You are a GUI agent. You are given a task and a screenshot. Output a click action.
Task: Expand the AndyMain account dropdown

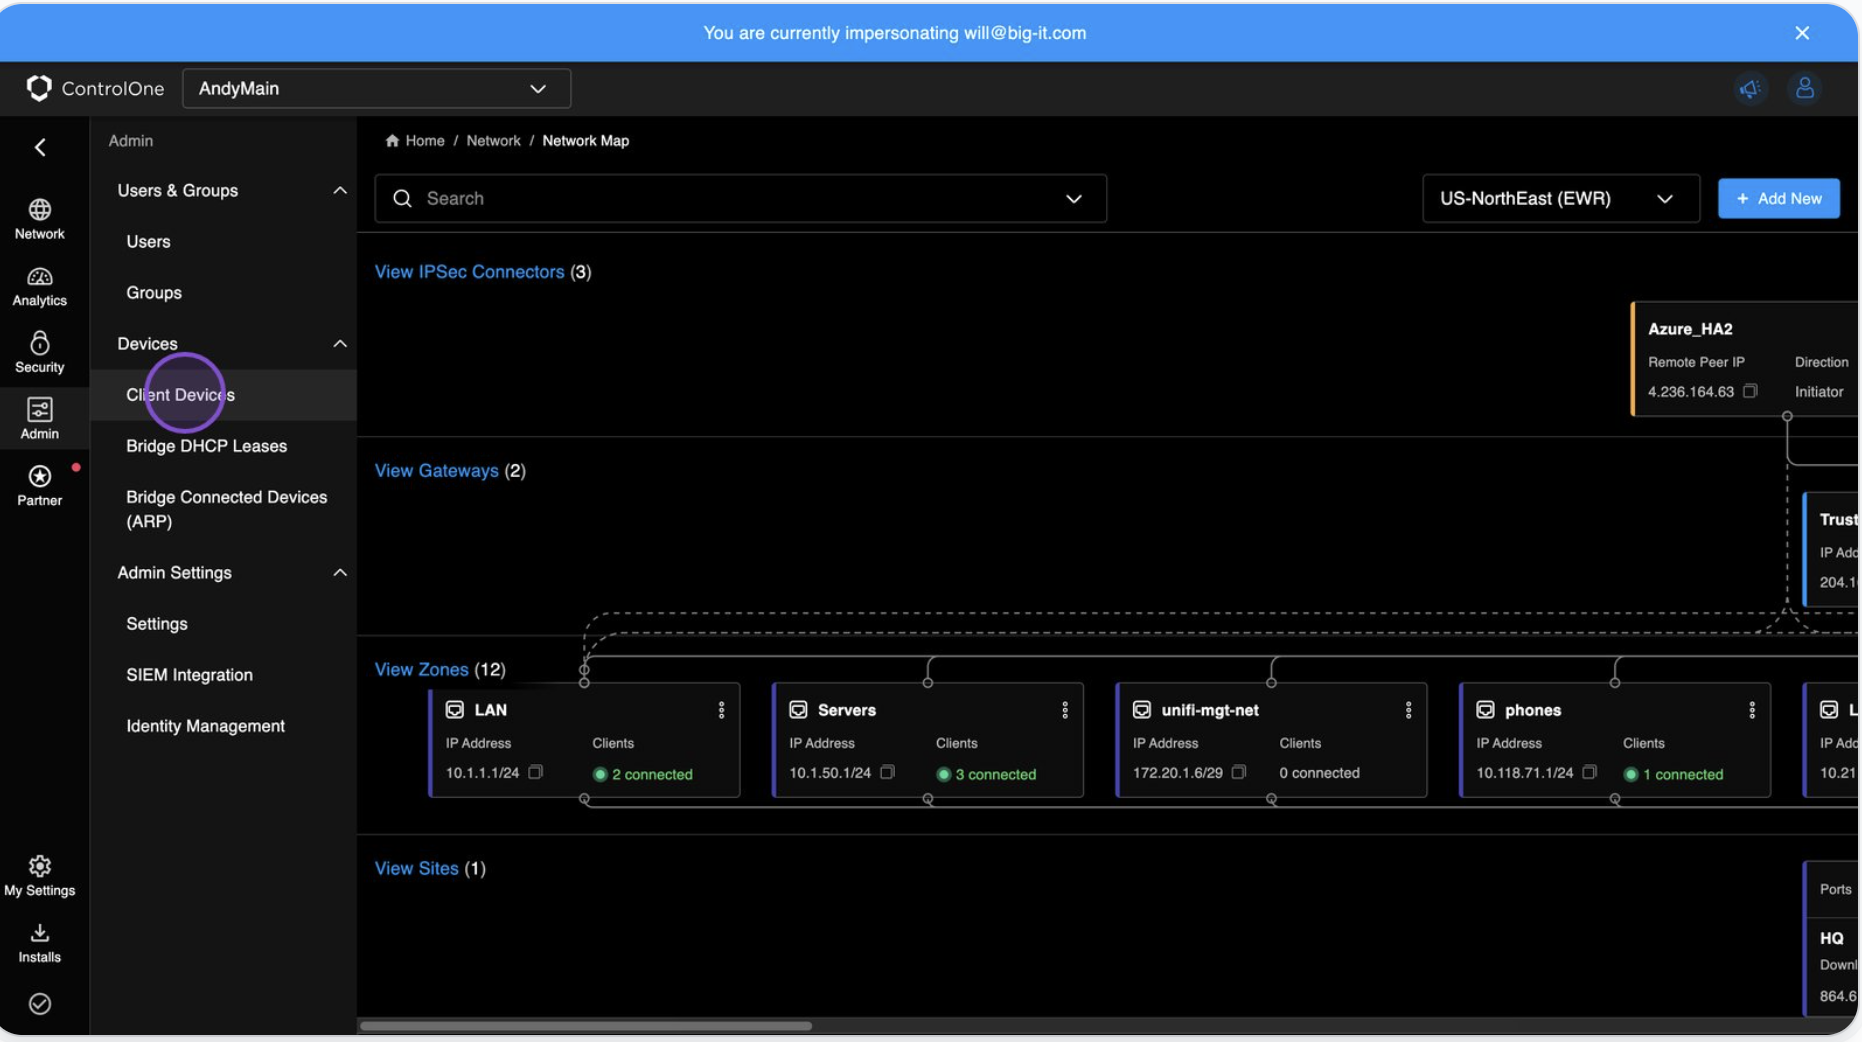[538, 89]
